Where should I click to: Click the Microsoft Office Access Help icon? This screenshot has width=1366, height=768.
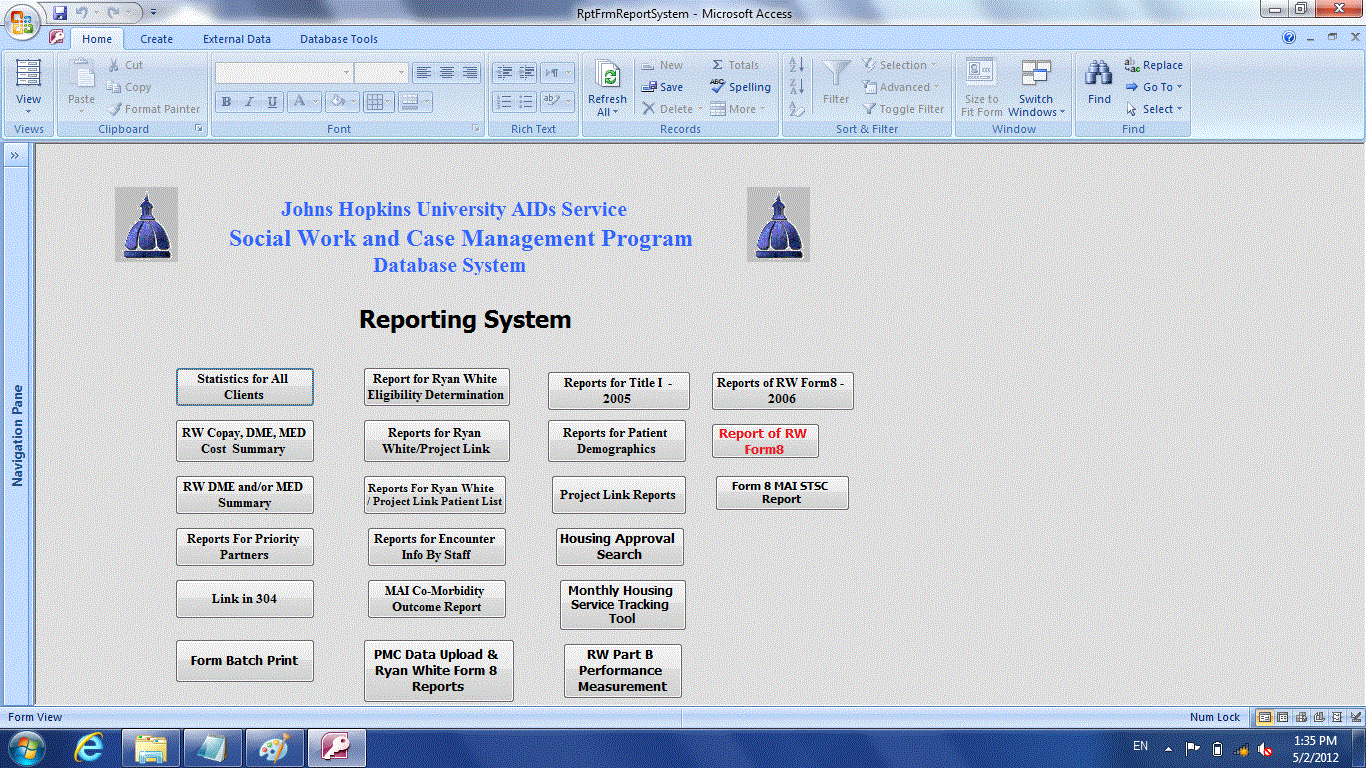tap(1289, 38)
